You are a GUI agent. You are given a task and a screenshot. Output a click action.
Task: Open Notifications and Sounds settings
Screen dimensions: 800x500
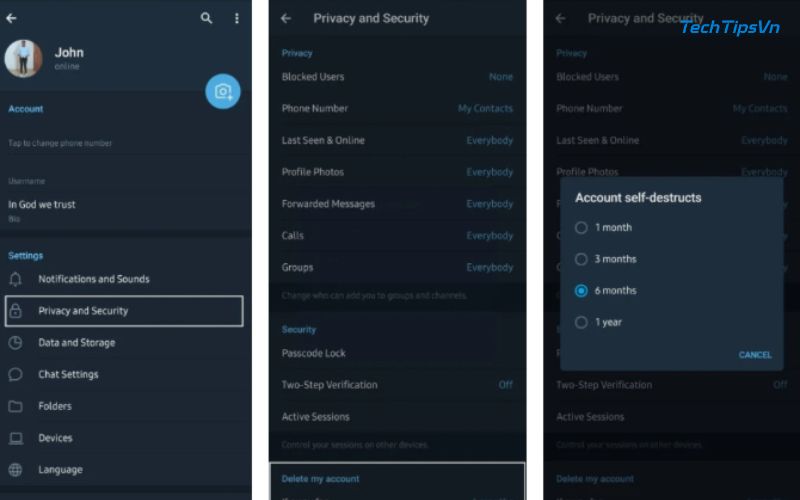point(126,279)
